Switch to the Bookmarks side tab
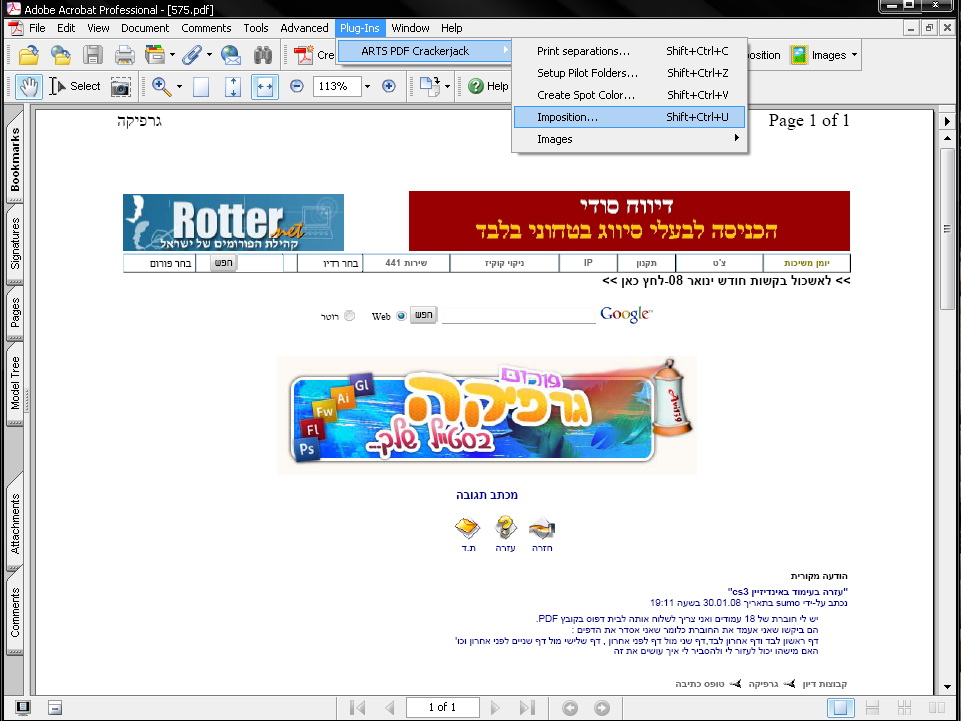 pyautogui.click(x=15, y=160)
